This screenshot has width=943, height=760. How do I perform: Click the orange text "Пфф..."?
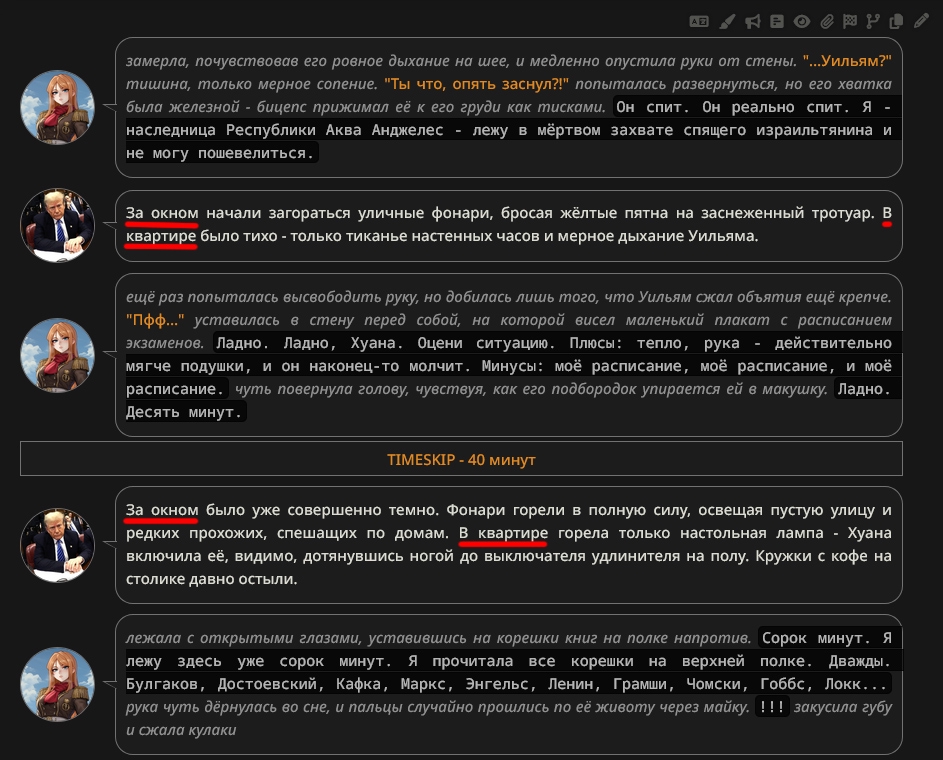[x=155, y=320]
